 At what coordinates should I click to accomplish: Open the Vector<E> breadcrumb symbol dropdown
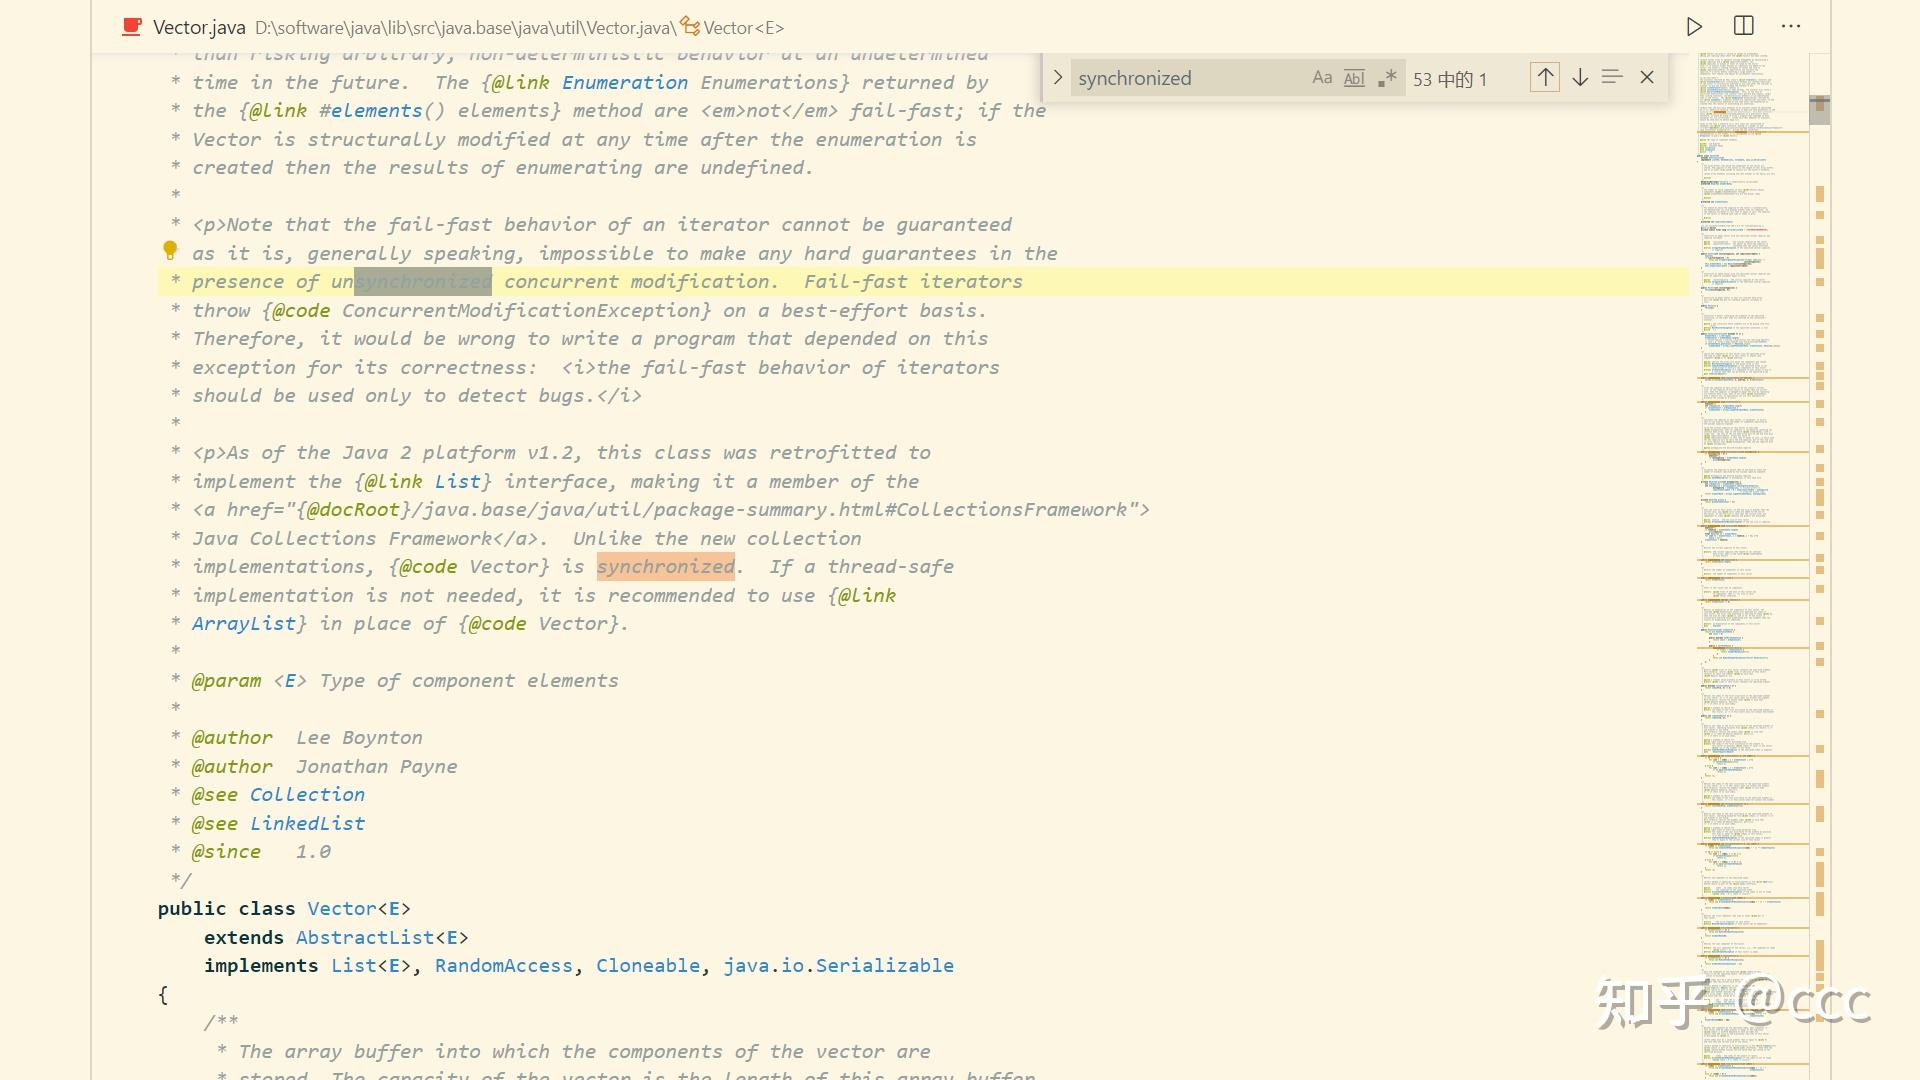pos(742,28)
